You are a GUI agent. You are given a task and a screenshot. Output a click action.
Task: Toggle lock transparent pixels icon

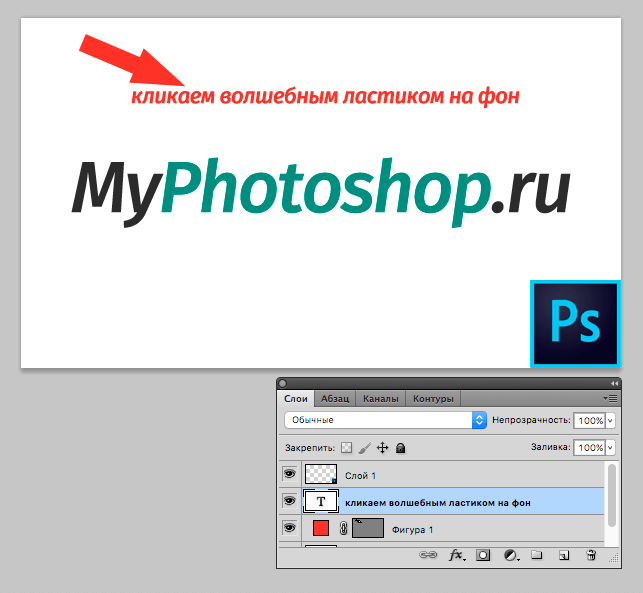pyautogui.click(x=347, y=447)
